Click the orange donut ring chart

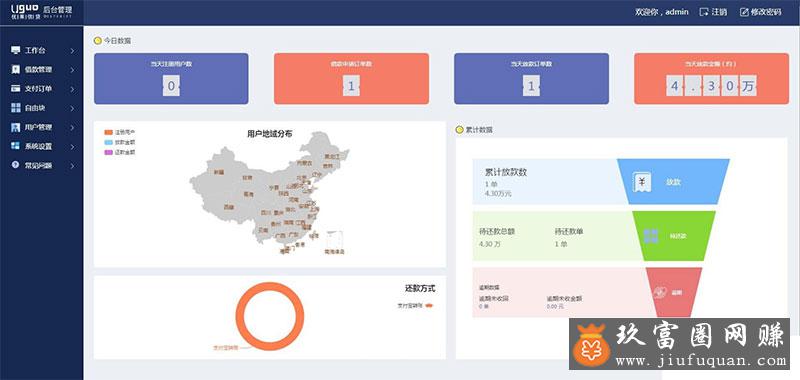270,316
